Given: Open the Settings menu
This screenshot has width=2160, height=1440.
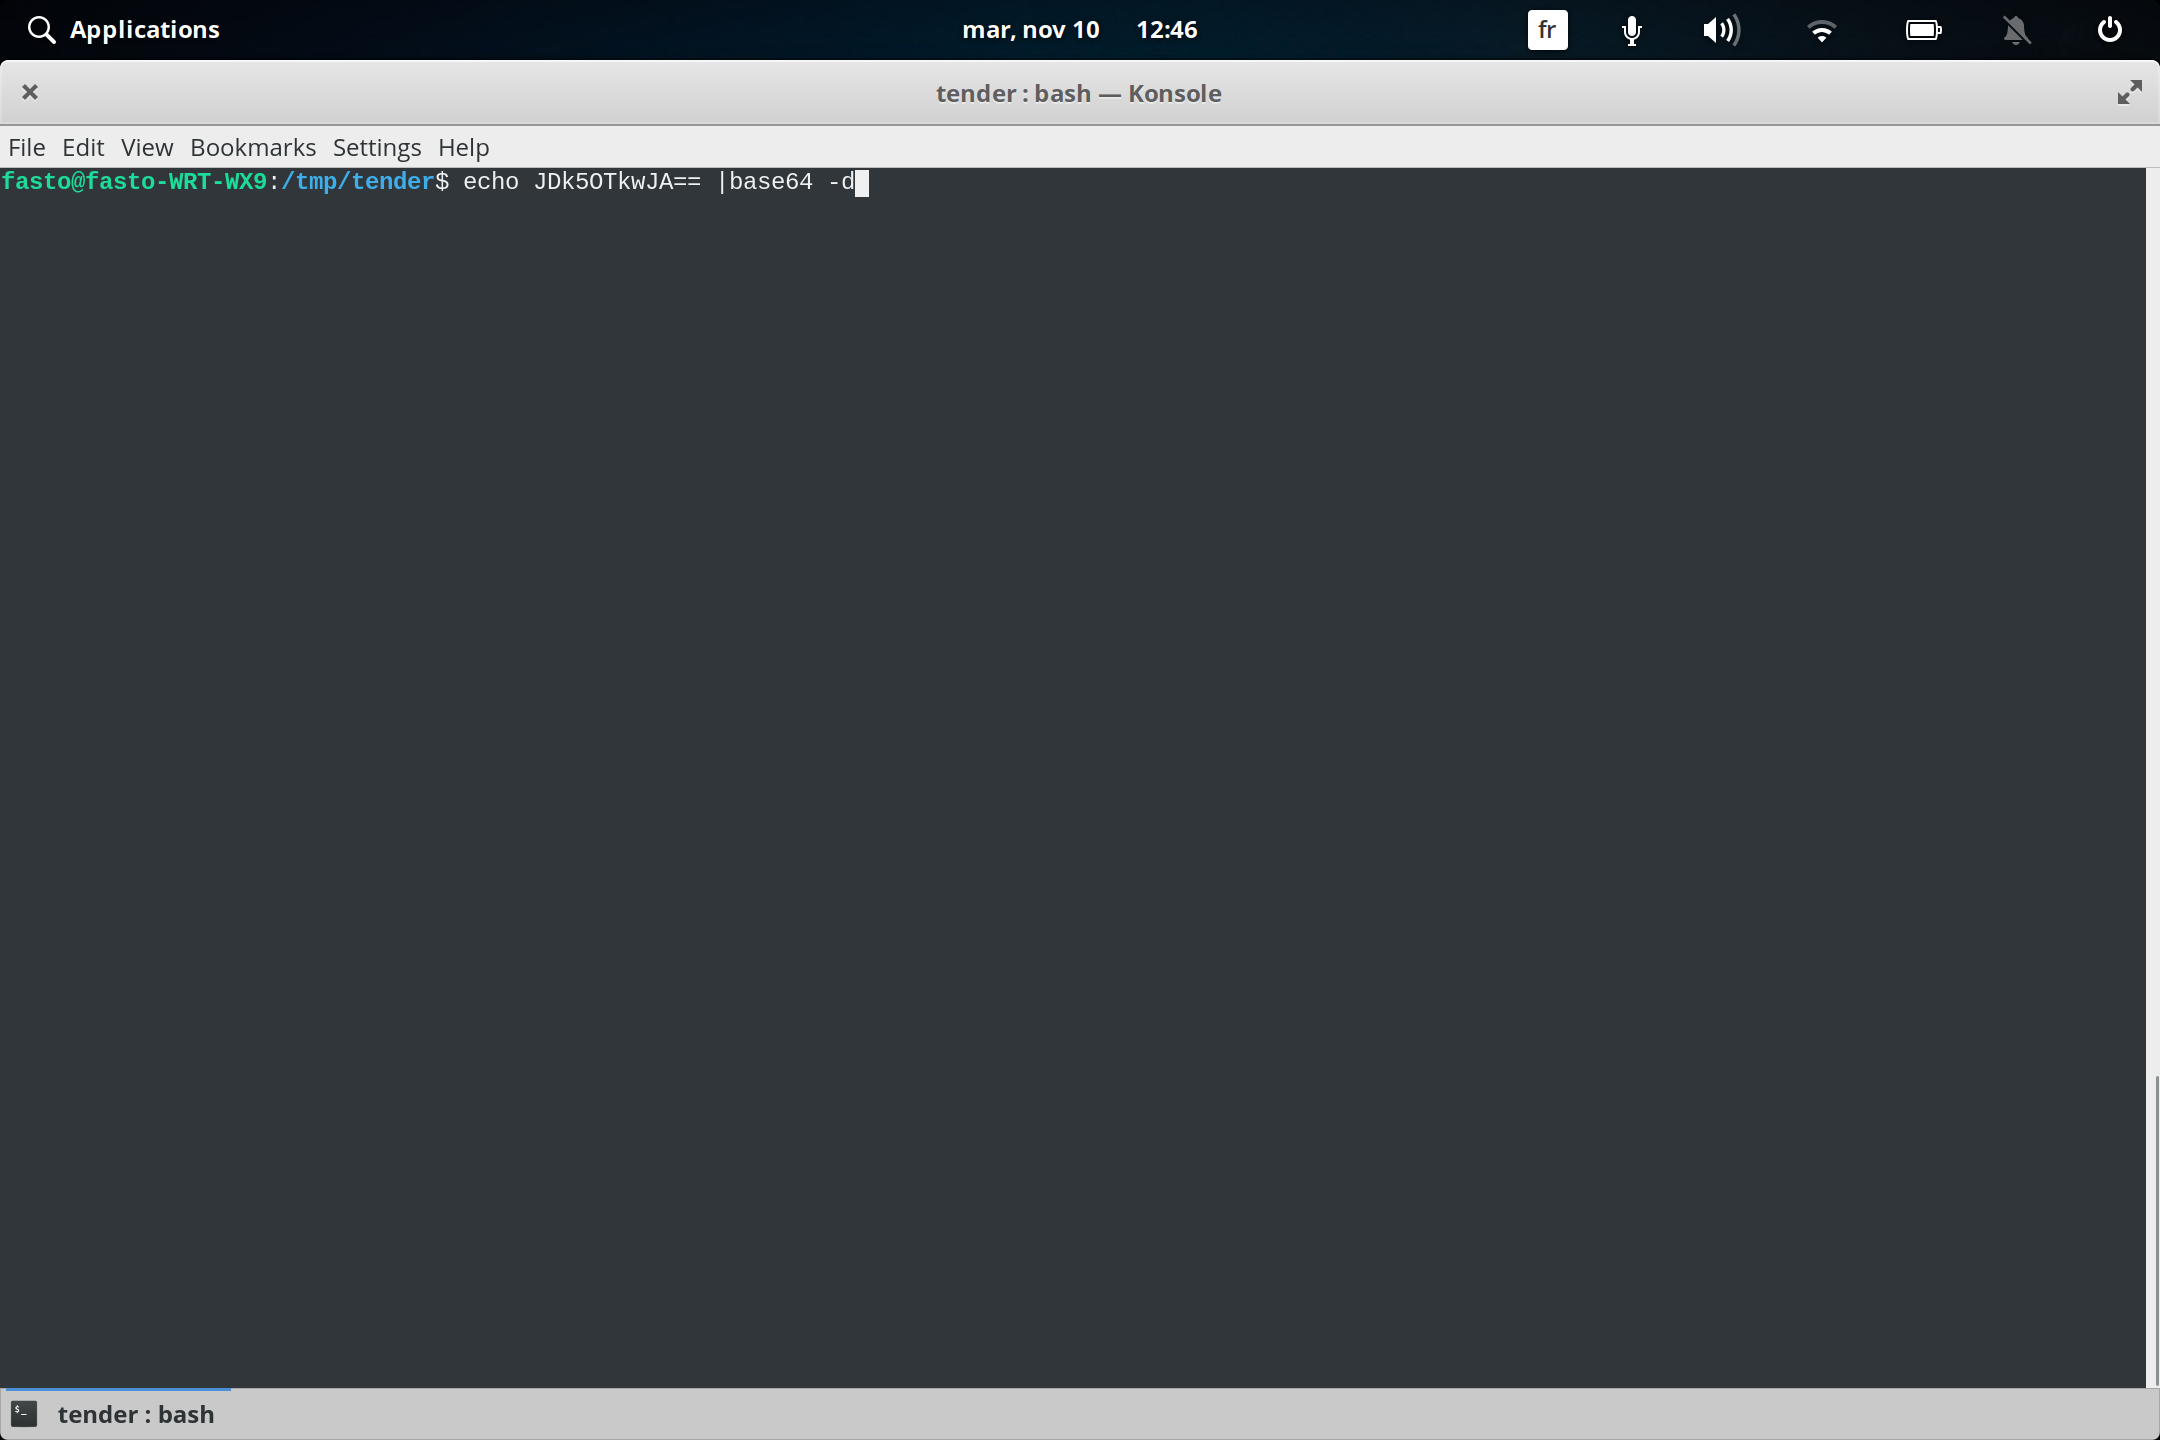Looking at the screenshot, I should point(376,147).
